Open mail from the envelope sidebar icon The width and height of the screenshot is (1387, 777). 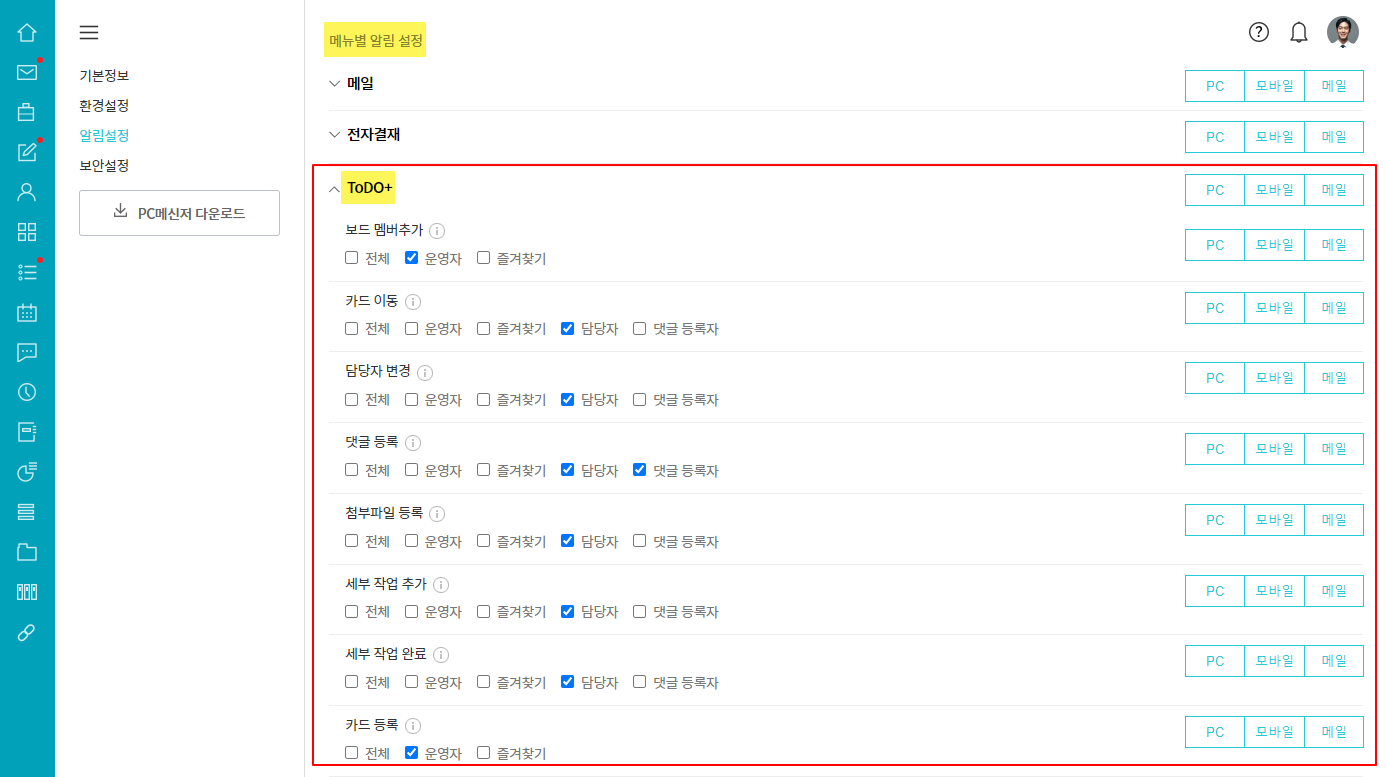click(x=27, y=72)
